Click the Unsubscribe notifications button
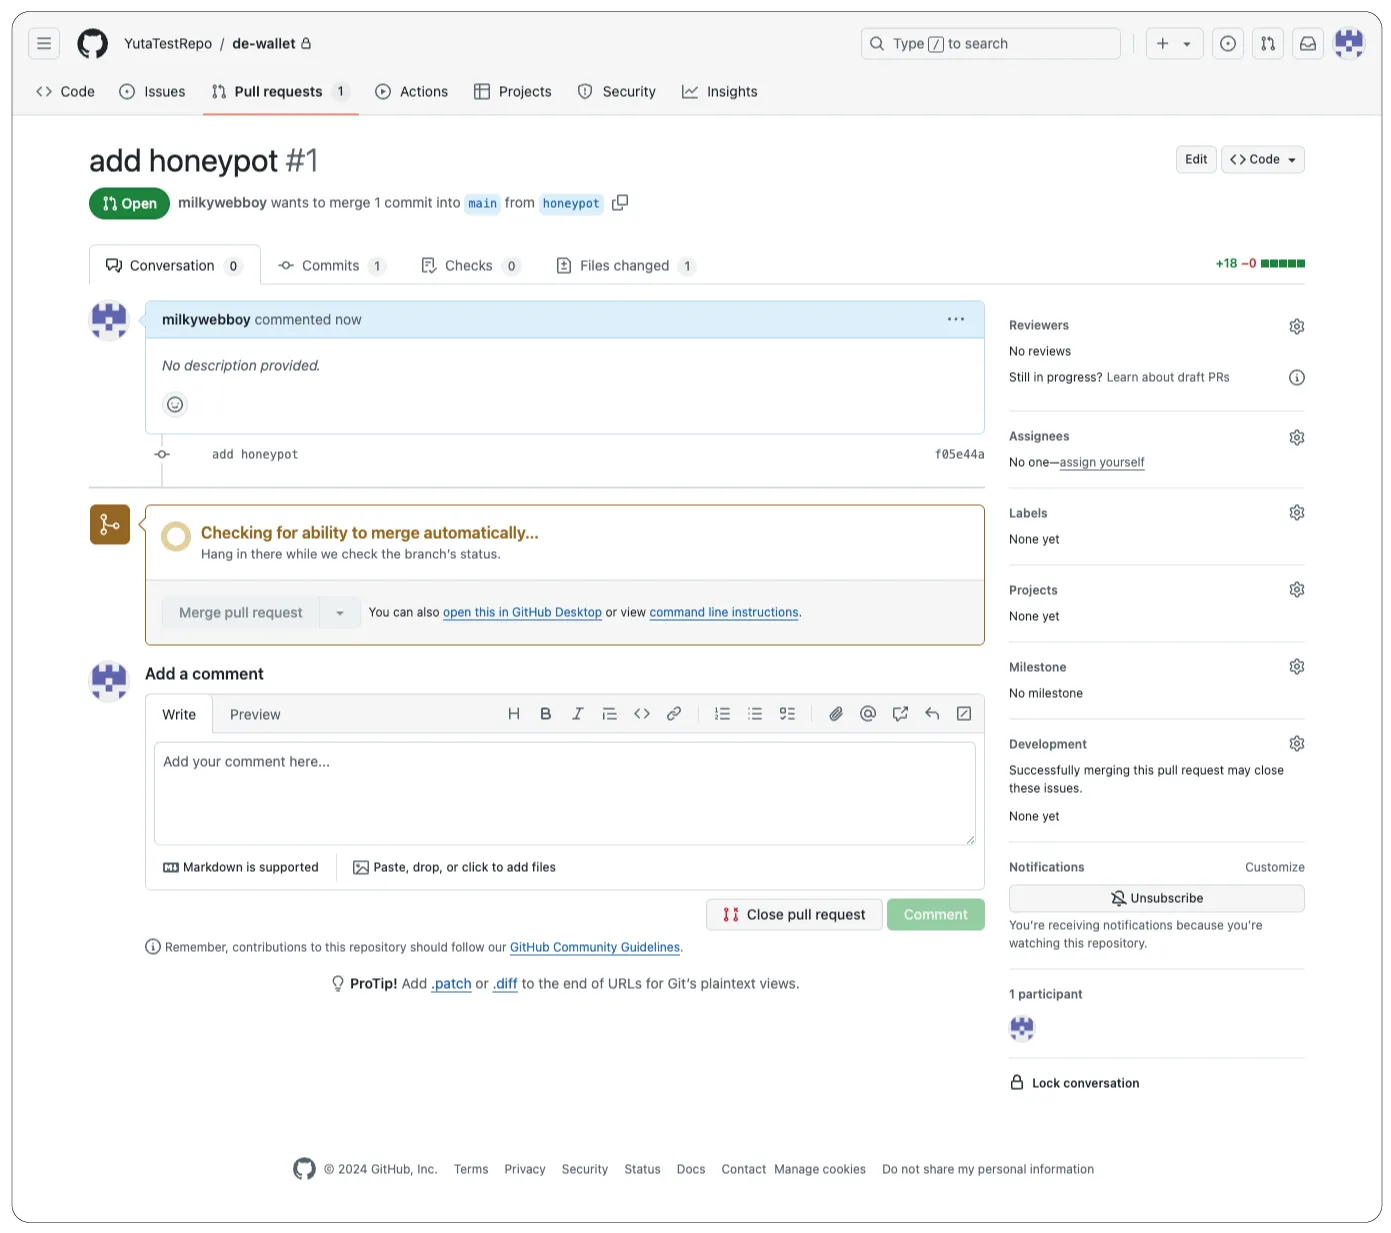Image resolution: width=1391 pixels, height=1233 pixels. coord(1157,898)
